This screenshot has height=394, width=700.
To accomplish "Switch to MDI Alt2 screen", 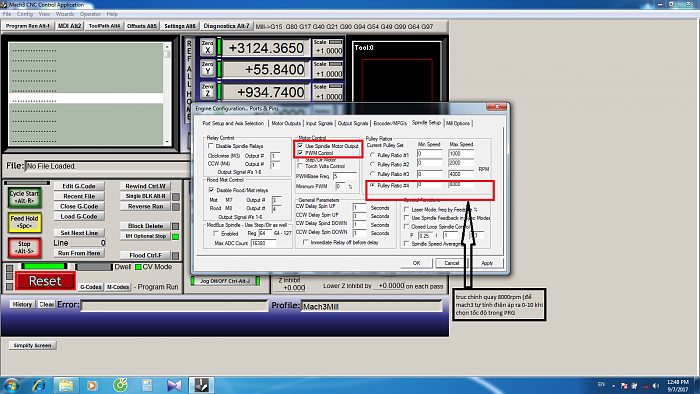I will coord(69,26).
